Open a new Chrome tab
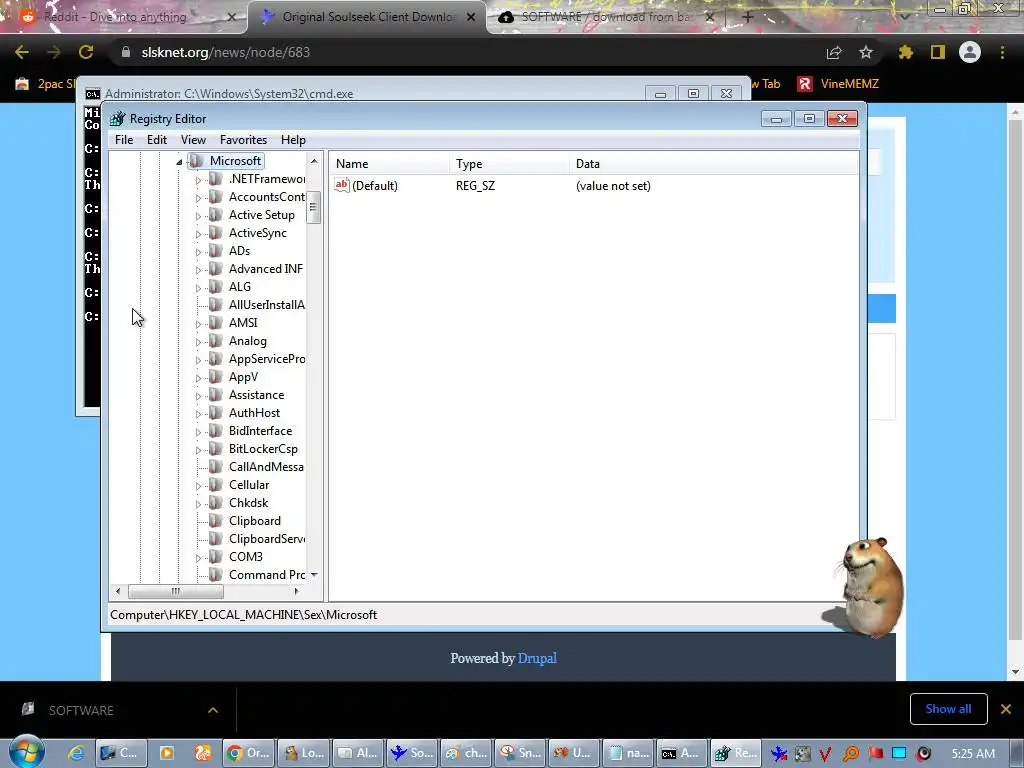Screen dimensions: 1024x768 pyautogui.click(x=748, y=17)
